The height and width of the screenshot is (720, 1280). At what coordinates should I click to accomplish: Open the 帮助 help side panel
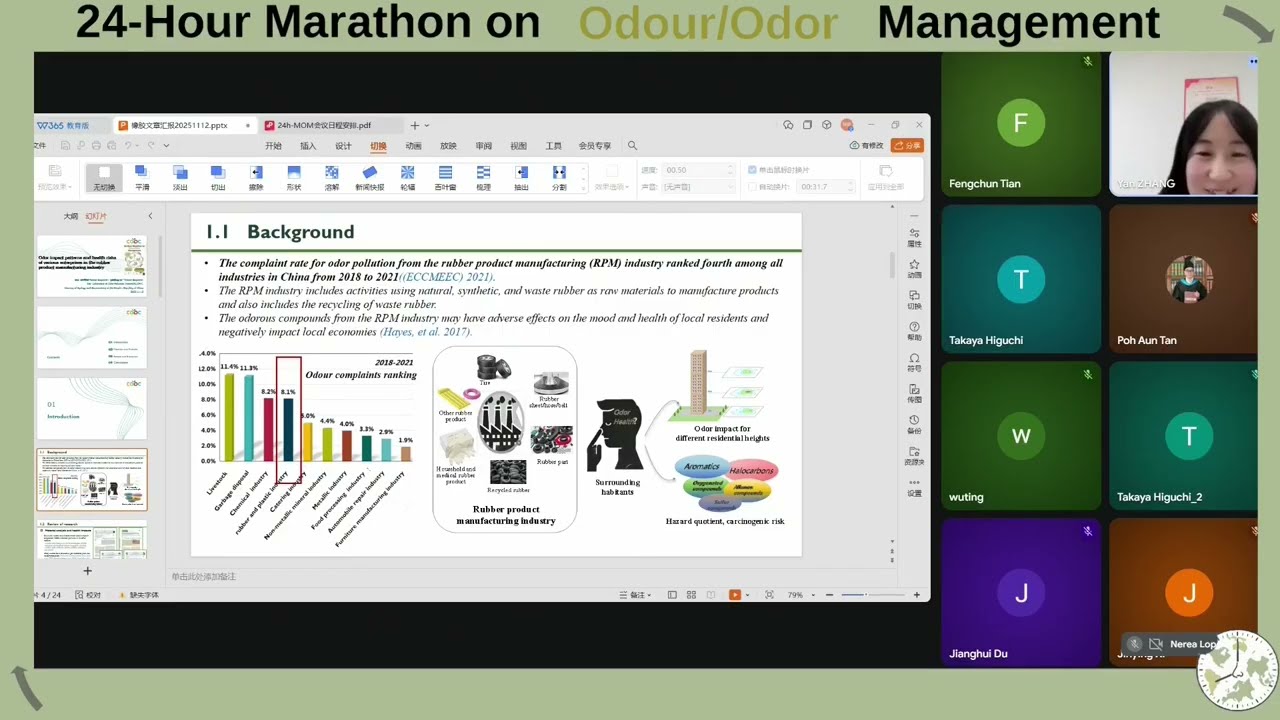tap(914, 331)
